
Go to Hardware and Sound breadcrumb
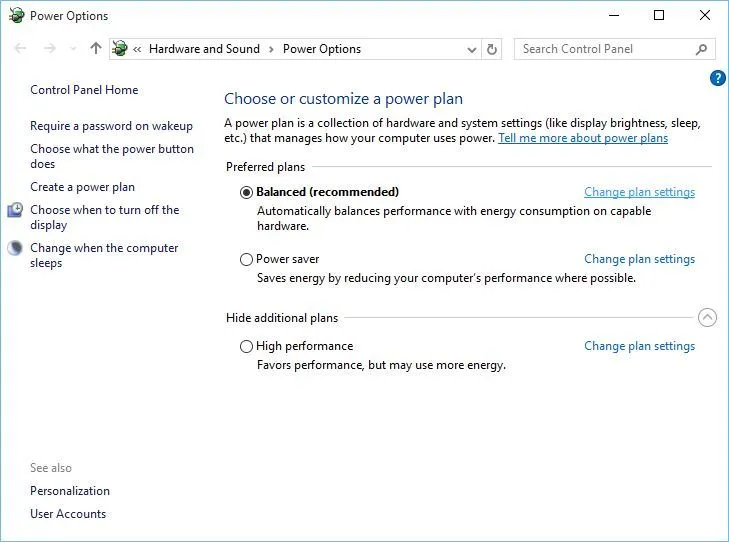[x=204, y=49]
